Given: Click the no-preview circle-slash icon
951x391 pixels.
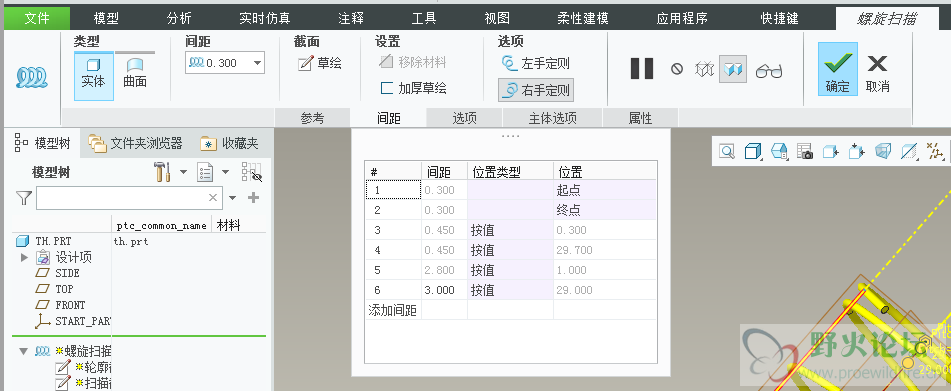Looking at the screenshot, I should 677,69.
